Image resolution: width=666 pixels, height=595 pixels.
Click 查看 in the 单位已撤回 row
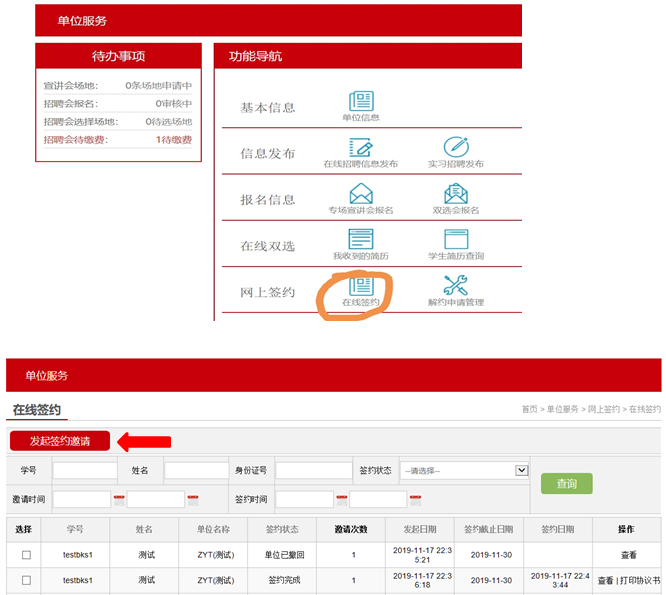(x=629, y=555)
